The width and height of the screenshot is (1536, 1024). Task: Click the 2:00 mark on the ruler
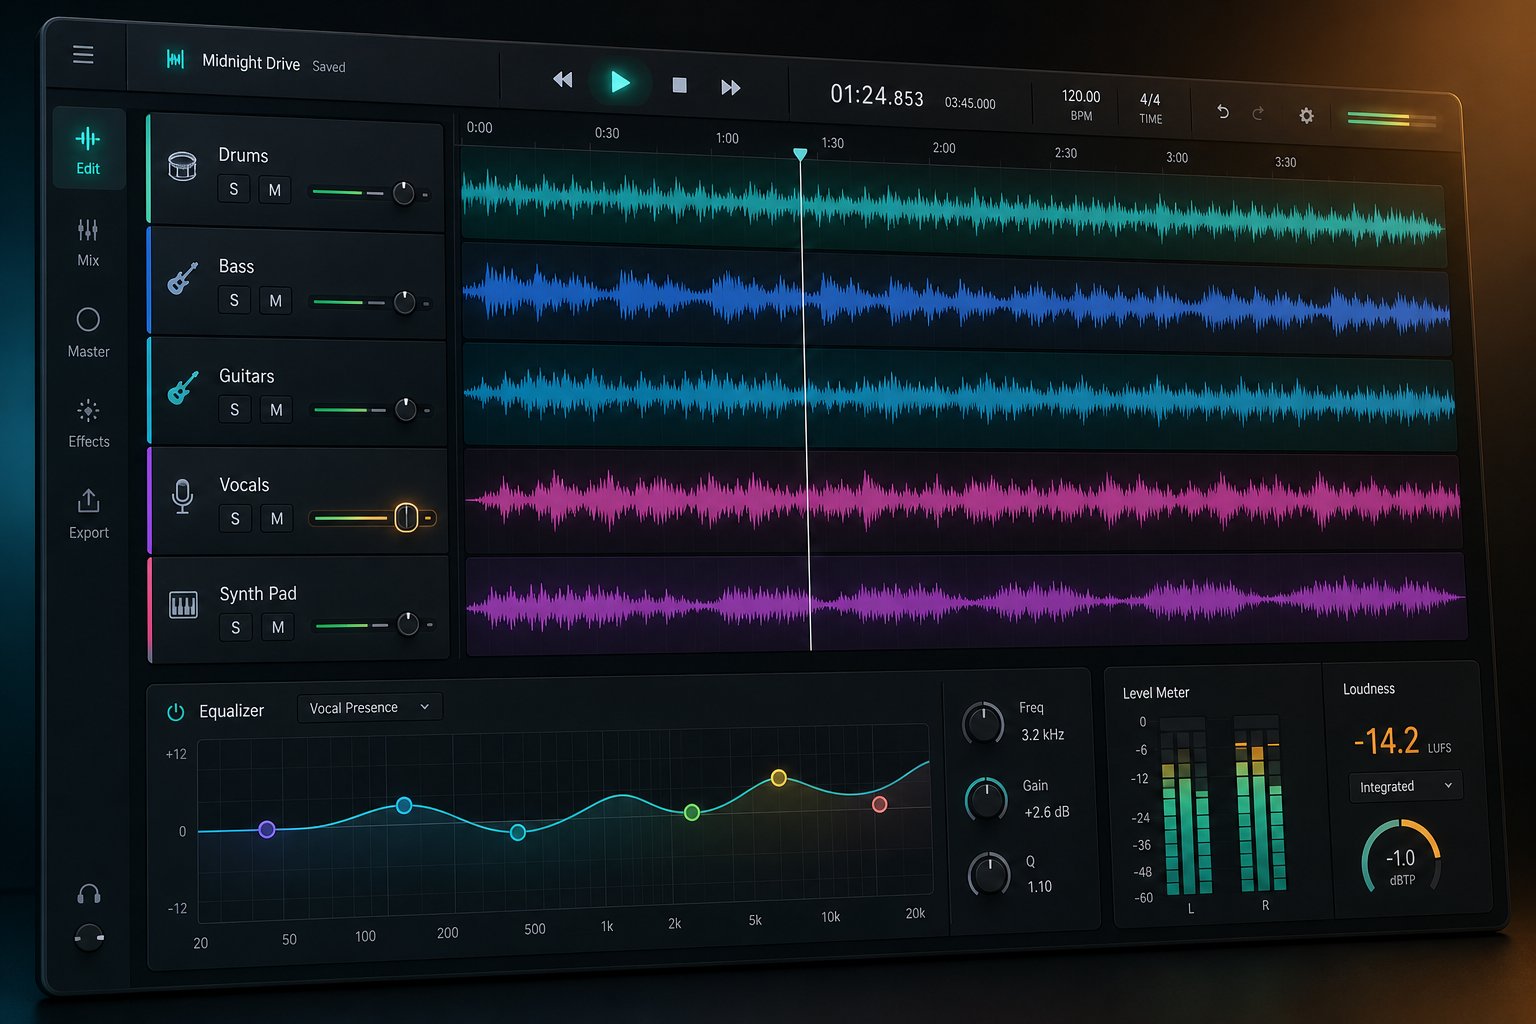coord(944,148)
